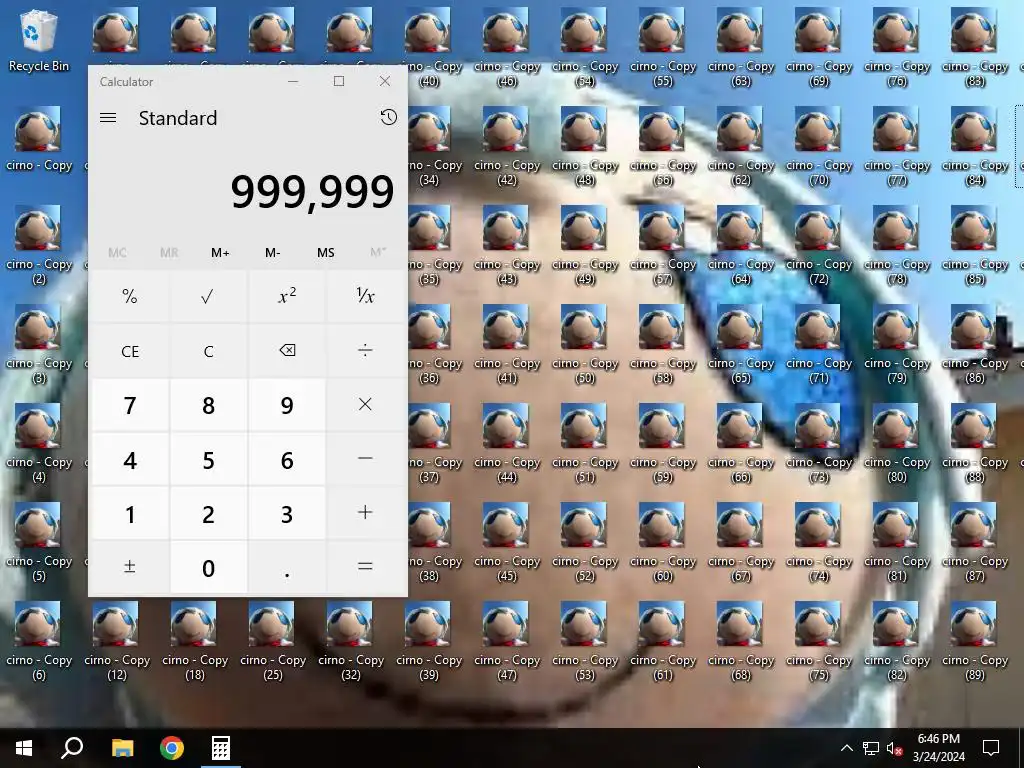Click the muted volume tray icon
The height and width of the screenshot is (768, 1024).
pyautogui.click(x=894, y=748)
